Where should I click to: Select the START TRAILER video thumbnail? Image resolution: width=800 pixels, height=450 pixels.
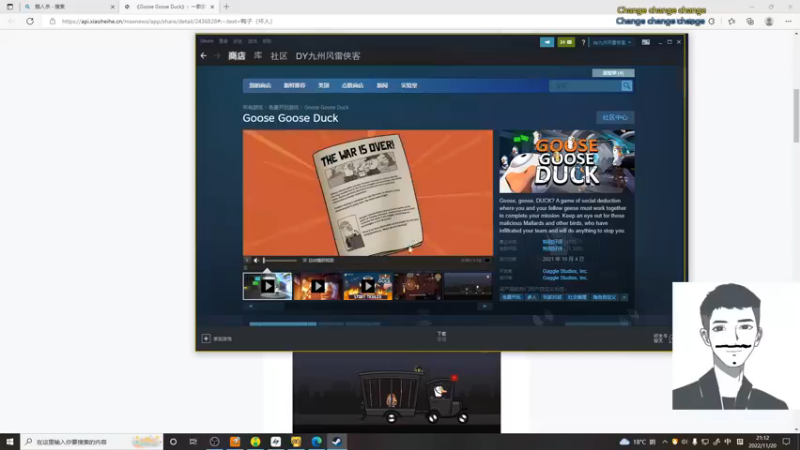[x=368, y=286]
